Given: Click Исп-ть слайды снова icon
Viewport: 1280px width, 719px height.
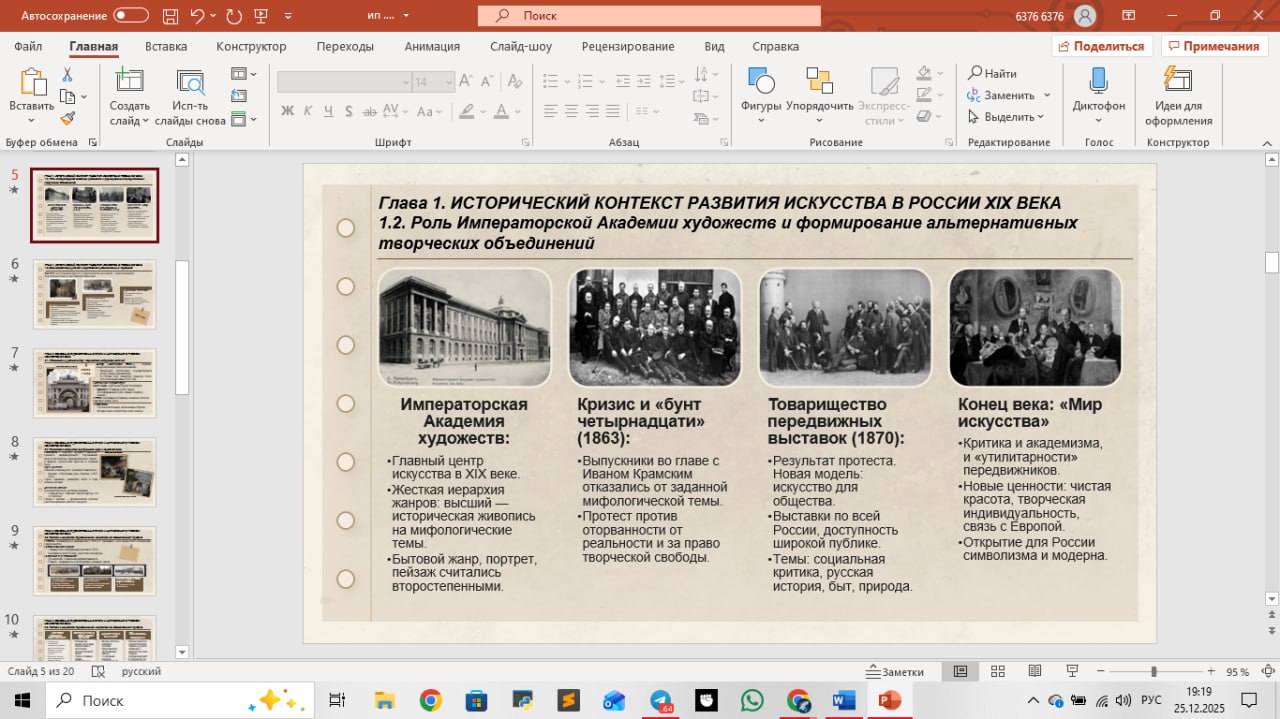Looking at the screenshot, I should pos(190,83).
